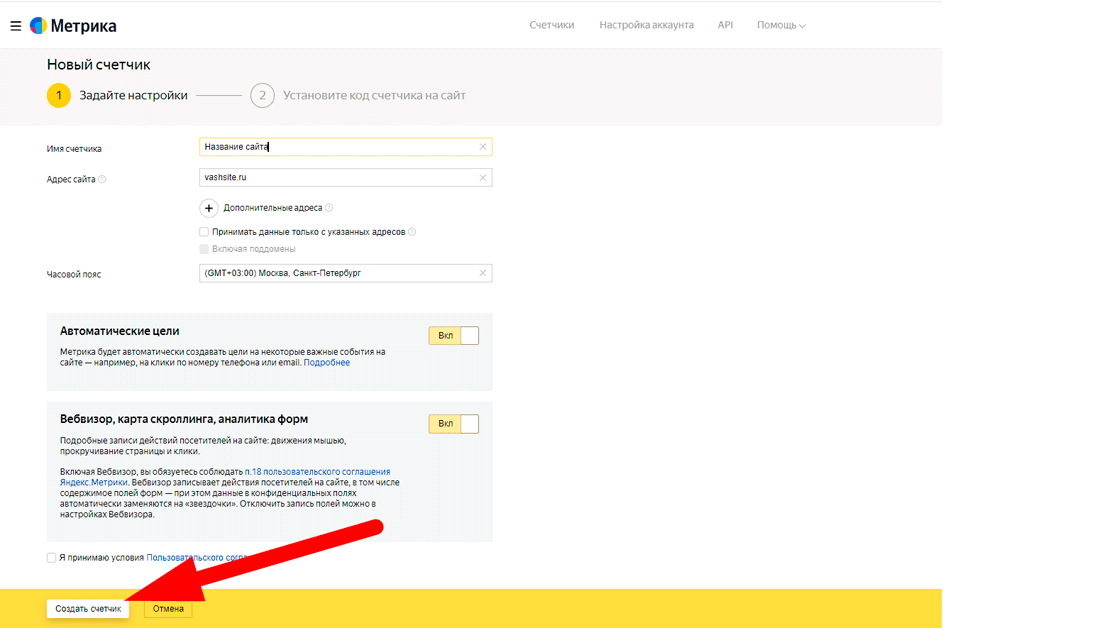The width and height of the screenshot is (1120, 630).
Task: Toggle the Автоматические цели switch
Action: (454, 336)
